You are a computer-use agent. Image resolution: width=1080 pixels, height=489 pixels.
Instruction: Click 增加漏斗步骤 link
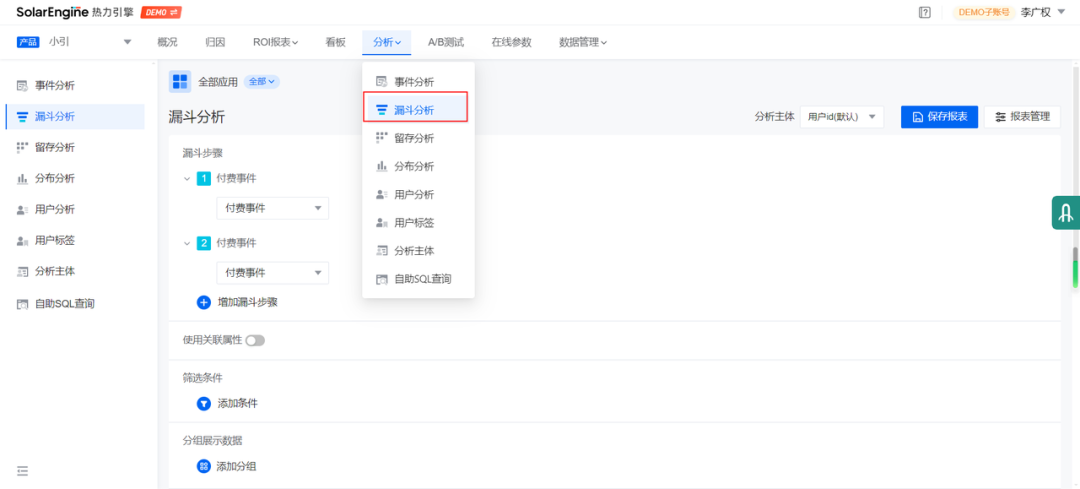[x=247, y=302]
